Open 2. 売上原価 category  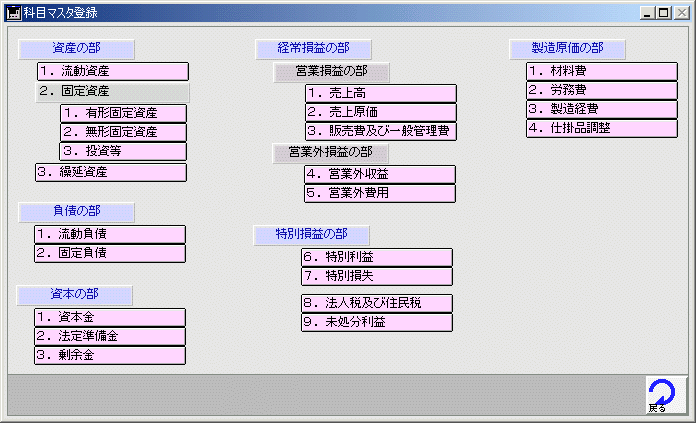click(x=381, y=112)
